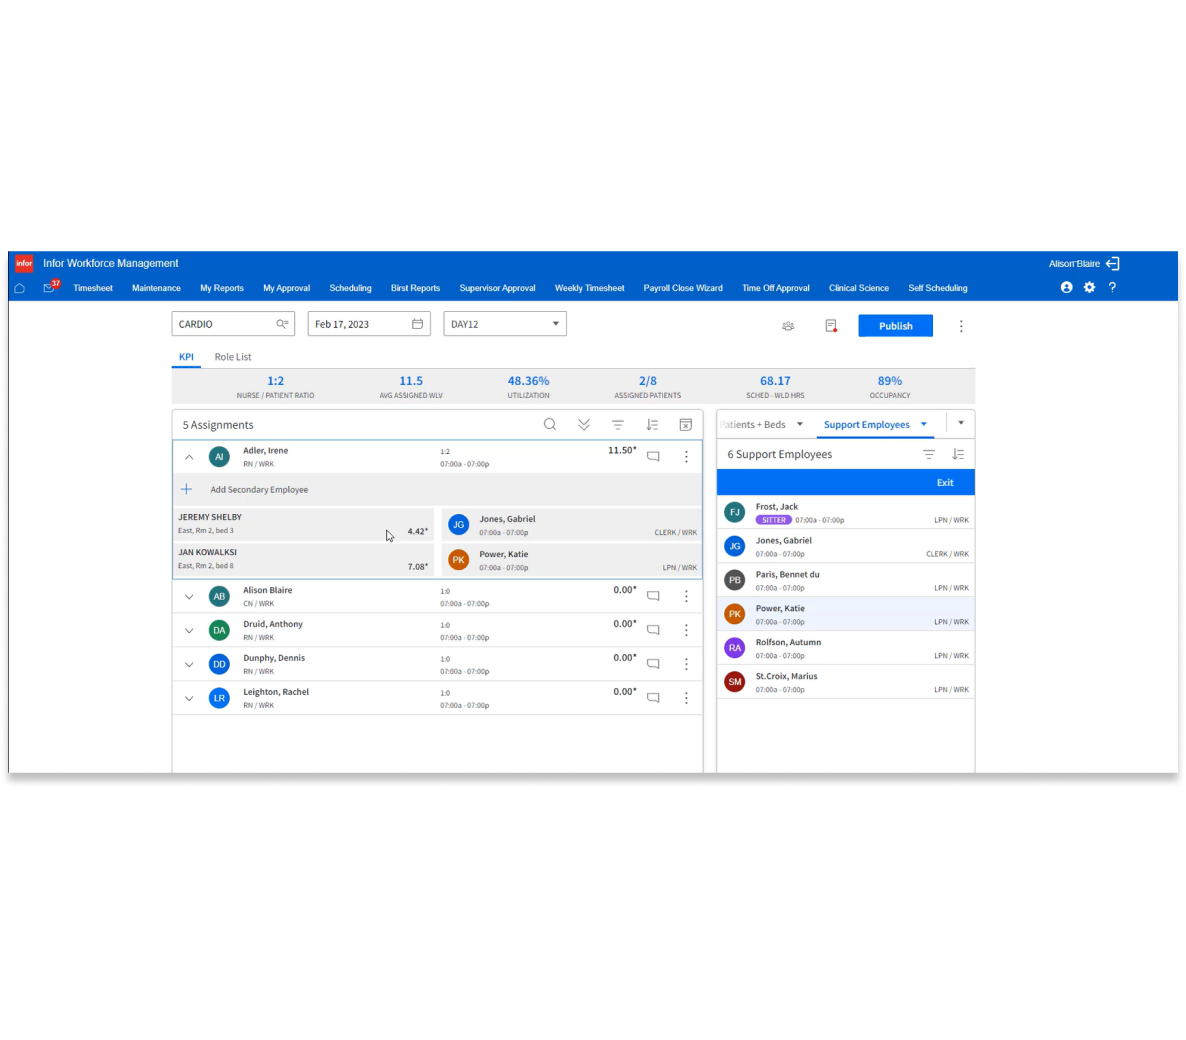Click the expand-all double chevron icon in Assignments
This screenshot has width=1186, height=1040.
click(584, 425)
